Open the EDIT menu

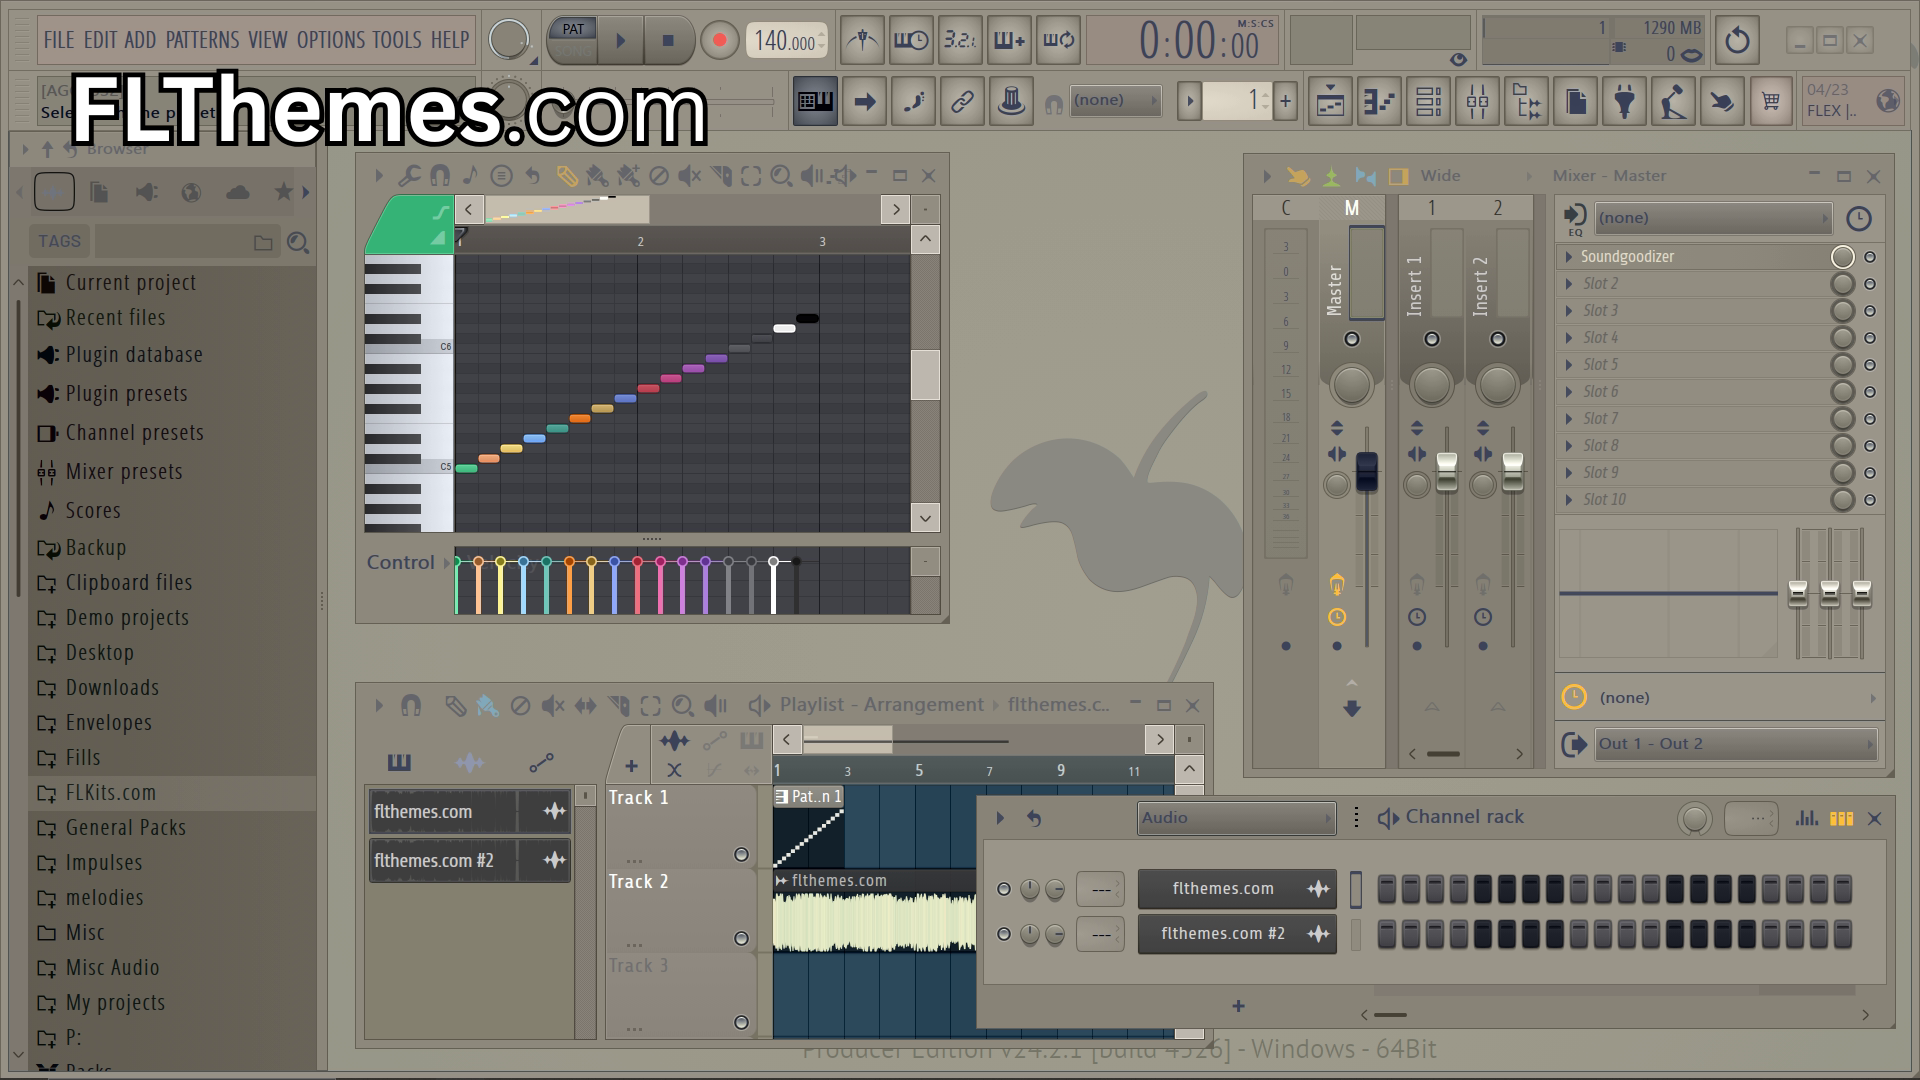100,40
